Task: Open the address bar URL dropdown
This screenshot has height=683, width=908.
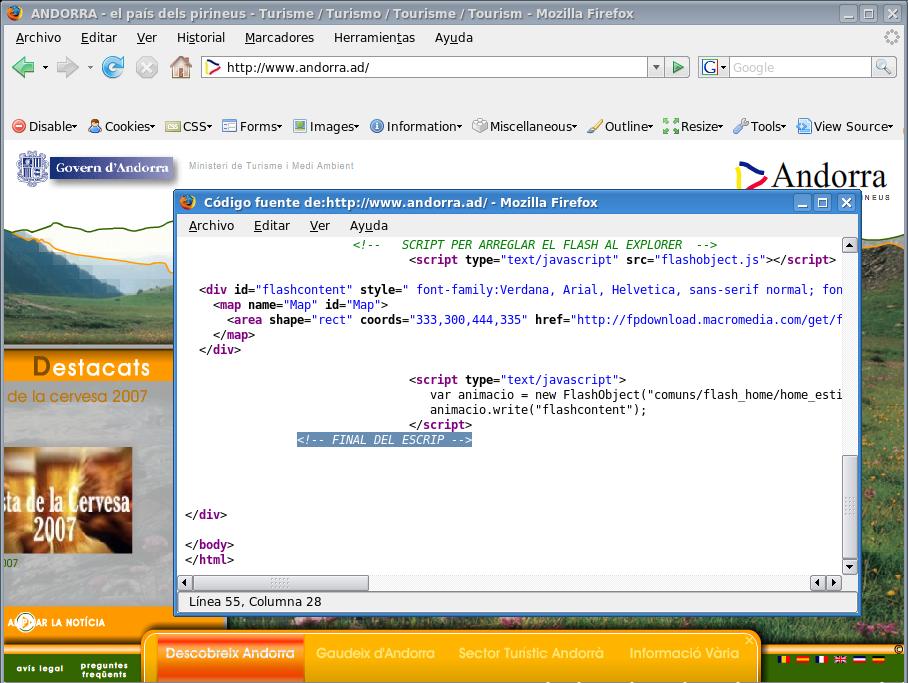Action: pyautogui.click(x=656, y=67)
